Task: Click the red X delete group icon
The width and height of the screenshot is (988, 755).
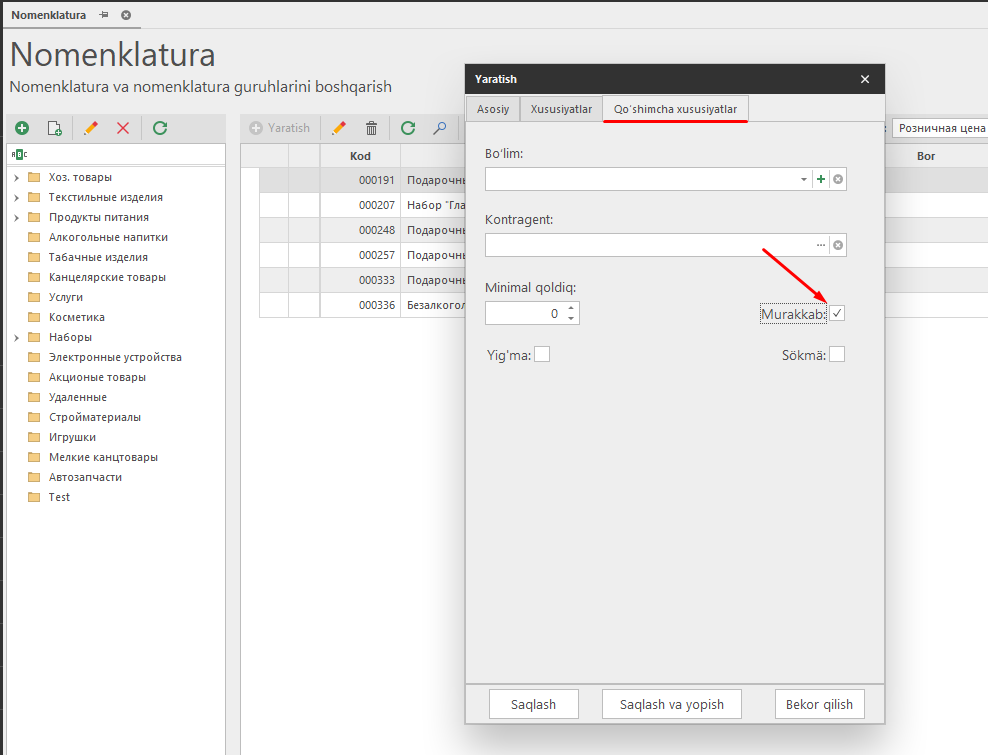Action: point(123,128)
